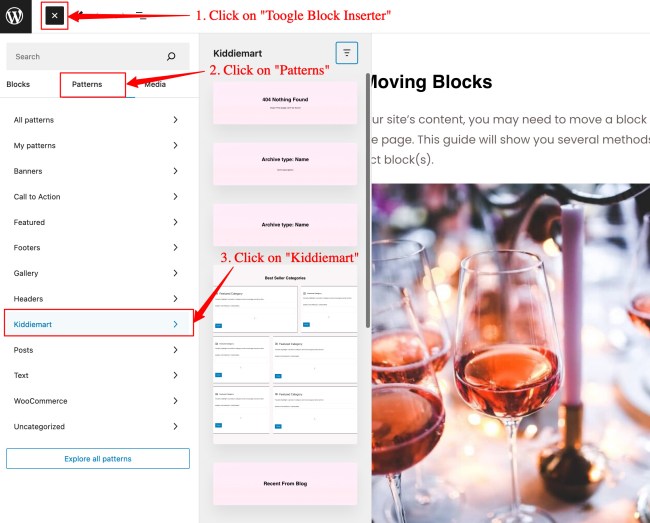Click the chevron next to Call to Action
The width and height of the screenshot is (650, 523).
[175, 196]
